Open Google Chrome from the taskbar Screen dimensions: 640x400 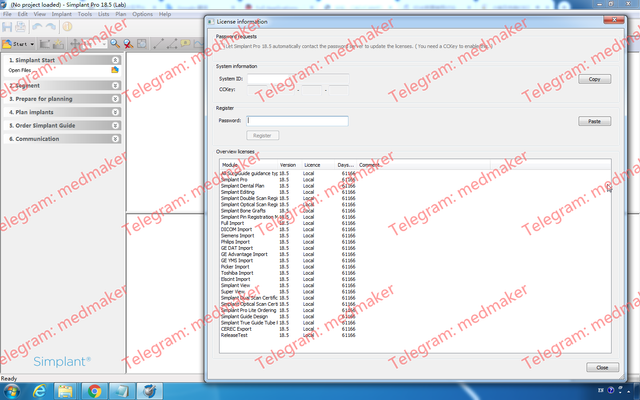pyautogui.click(x=94, y=391)
